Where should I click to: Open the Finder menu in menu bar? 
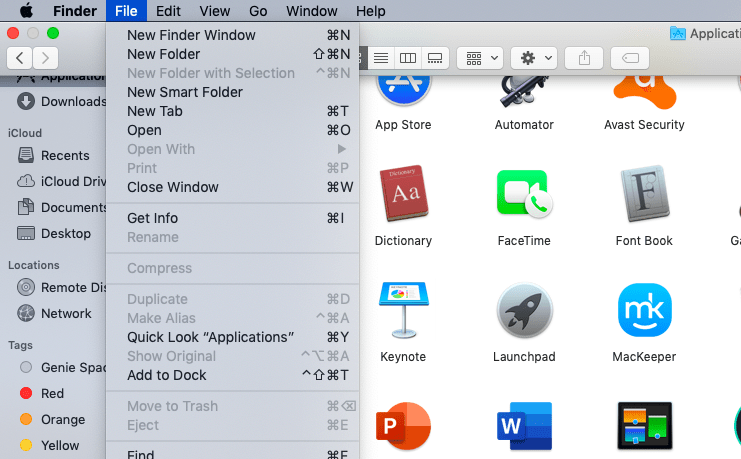(75, 10)
